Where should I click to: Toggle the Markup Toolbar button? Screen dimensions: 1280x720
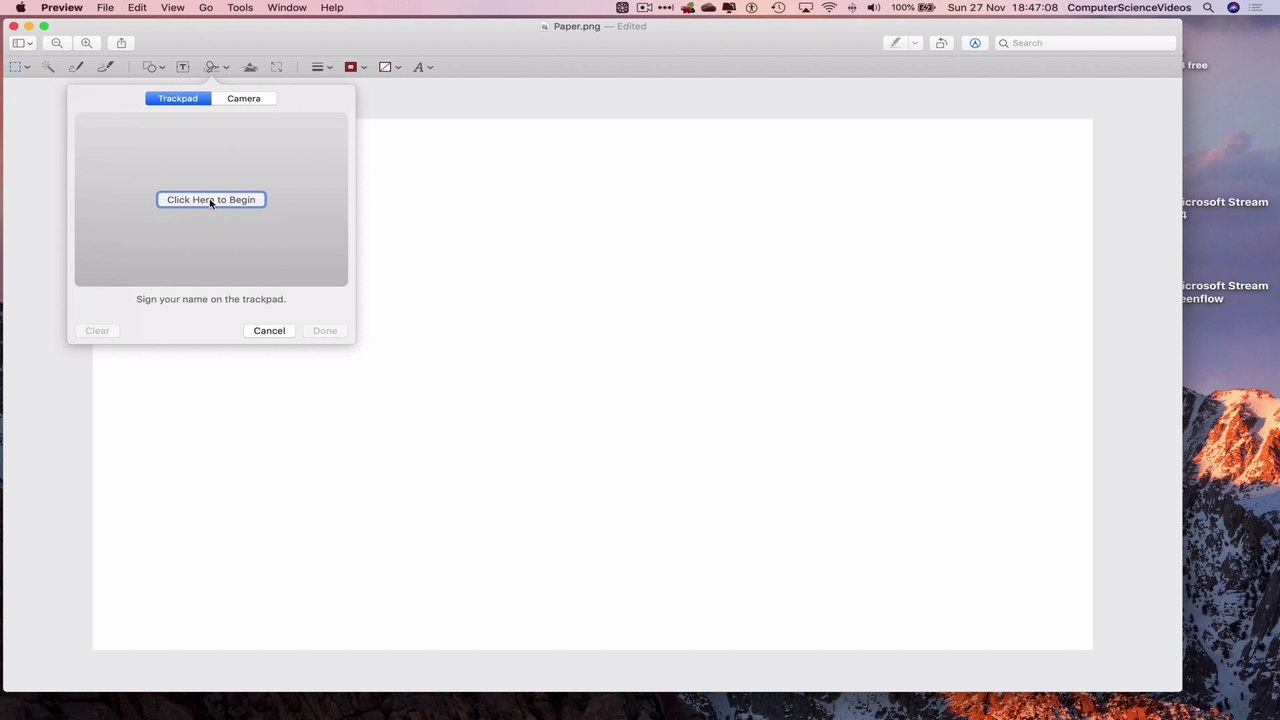point(975,43)
